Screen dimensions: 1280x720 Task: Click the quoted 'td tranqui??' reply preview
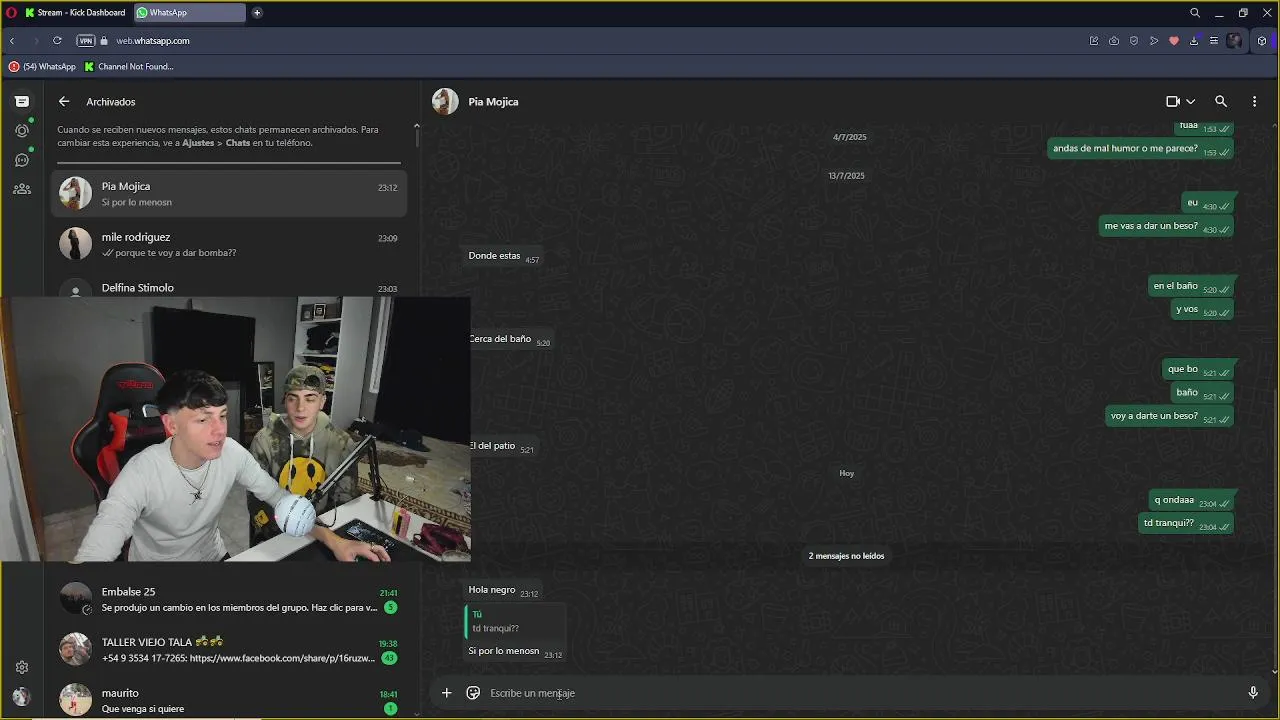click(x=513, y=621)
